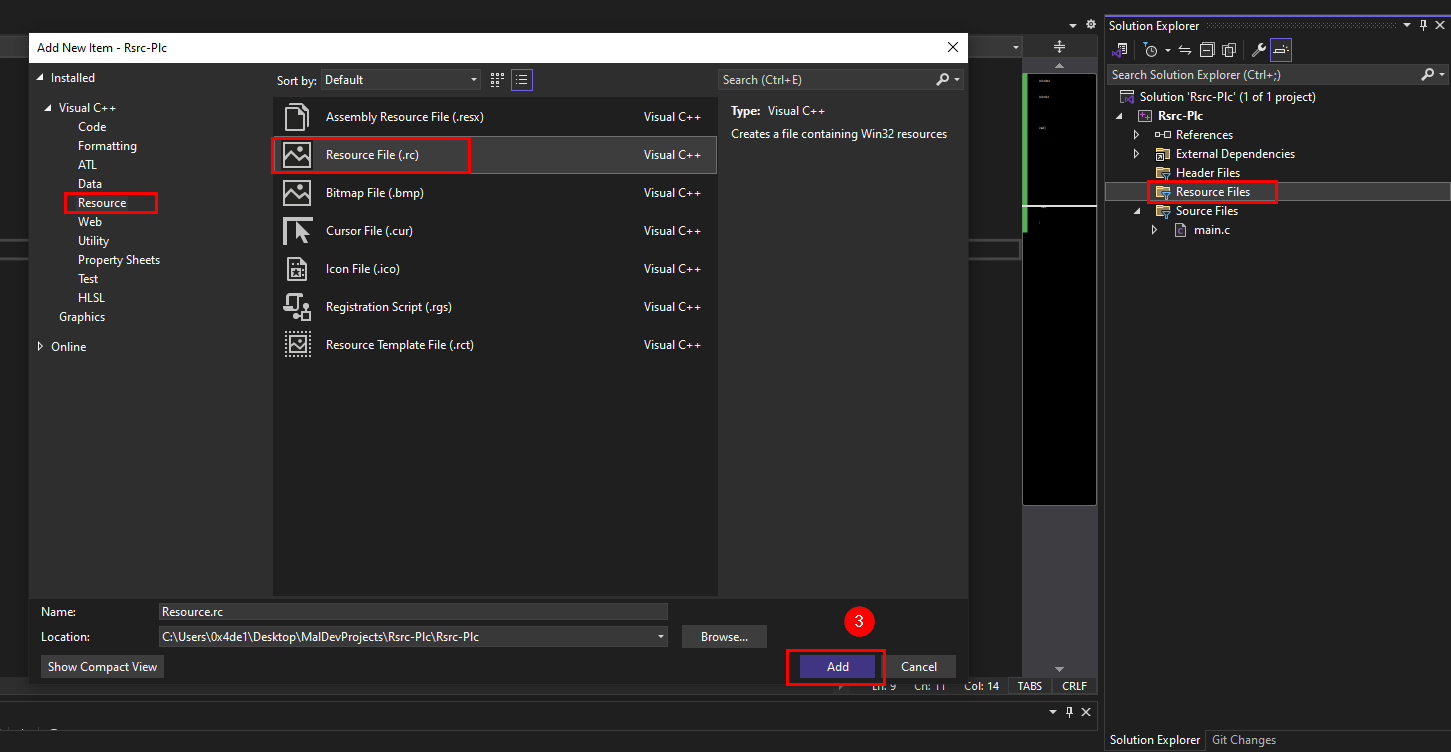
Task: Pick the Cursor File (.cur) template icon
Action: click(x=297, y=231)
